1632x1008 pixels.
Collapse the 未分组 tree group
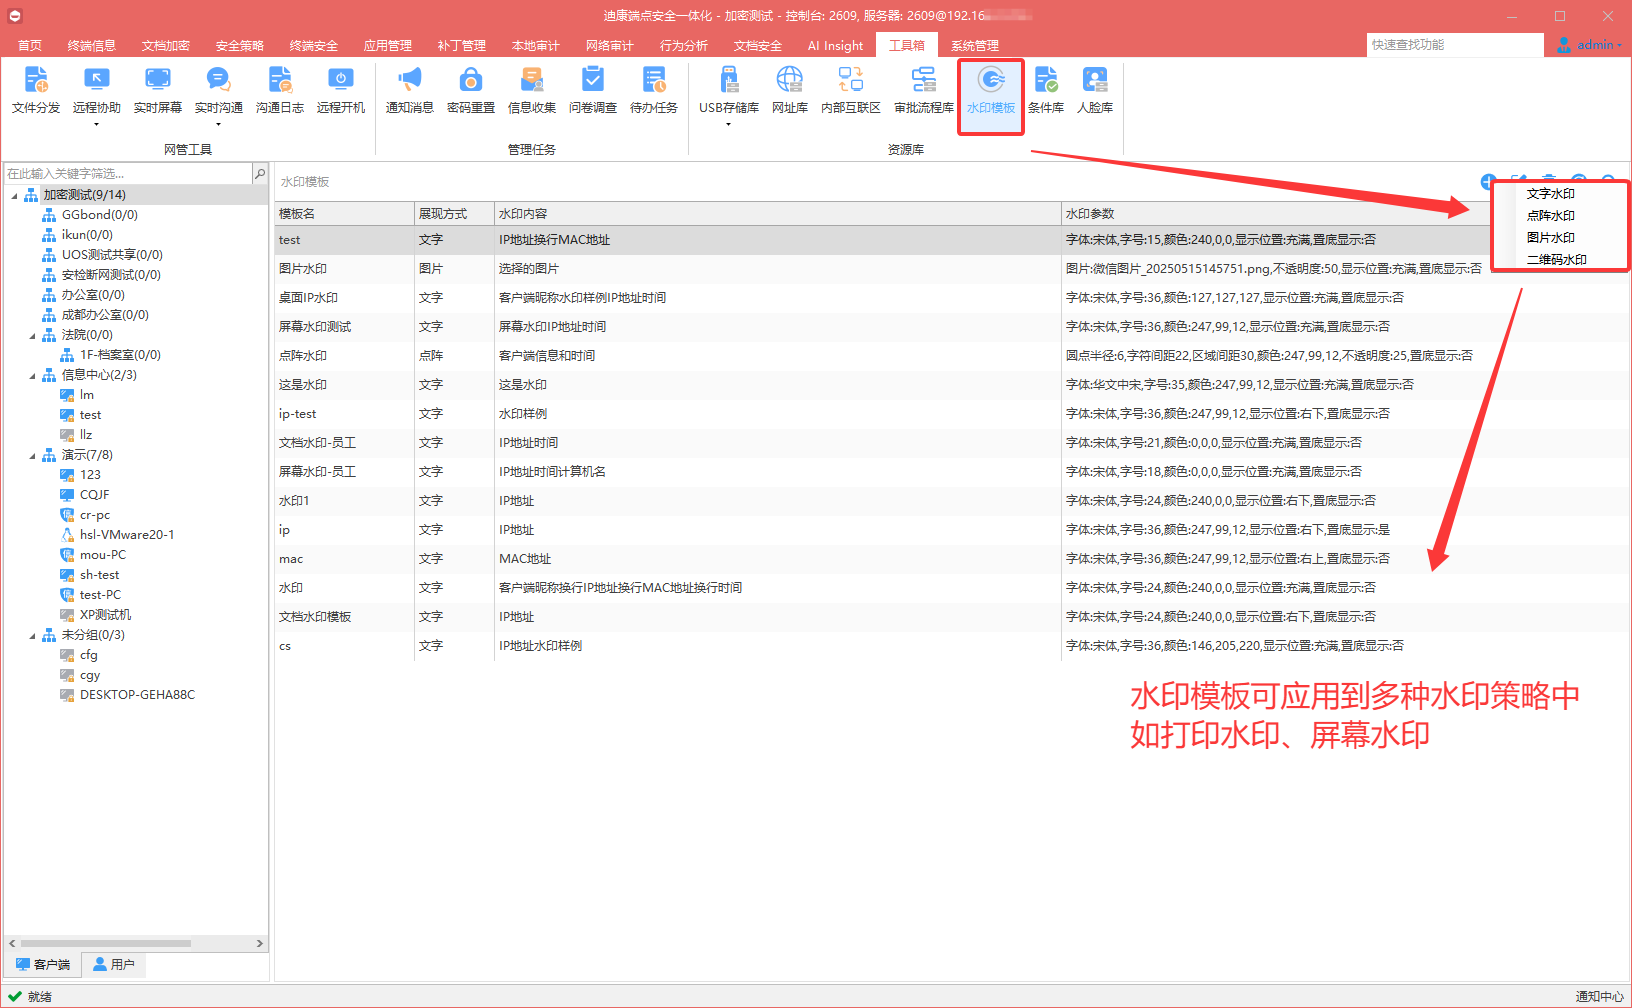(32, 635)
